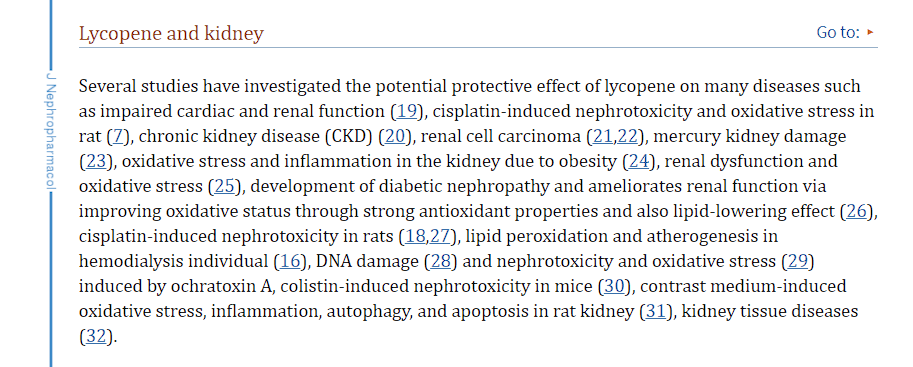Follow citation link 20 after CKD
913x367 pixels.
(x=395, y=137)
